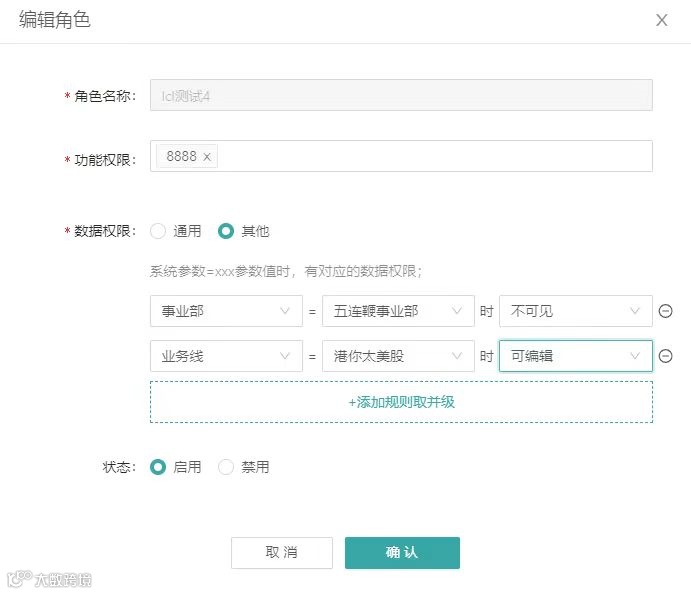Expand the 可编辑 permission dropdown

click(x=575, y=356)
